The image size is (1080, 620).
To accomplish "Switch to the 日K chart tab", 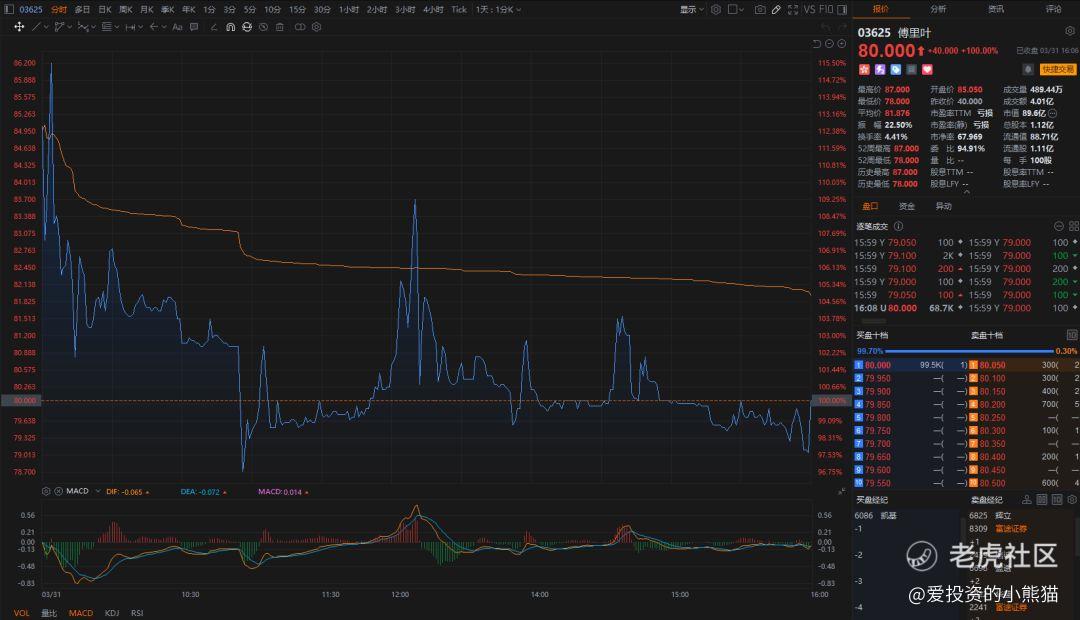I will point(104,9).
